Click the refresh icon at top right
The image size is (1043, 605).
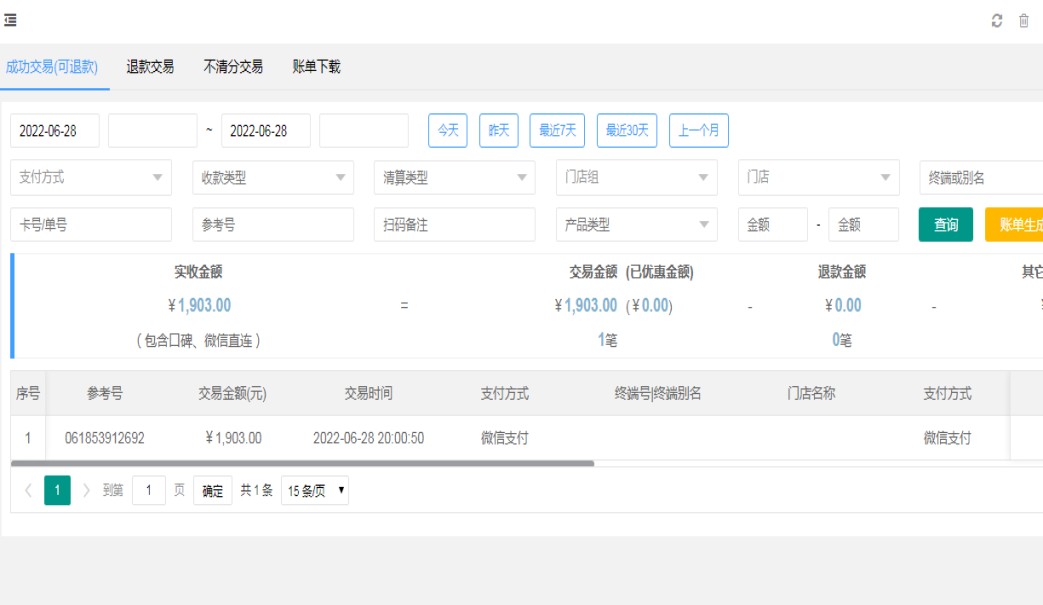click(996, 21)
